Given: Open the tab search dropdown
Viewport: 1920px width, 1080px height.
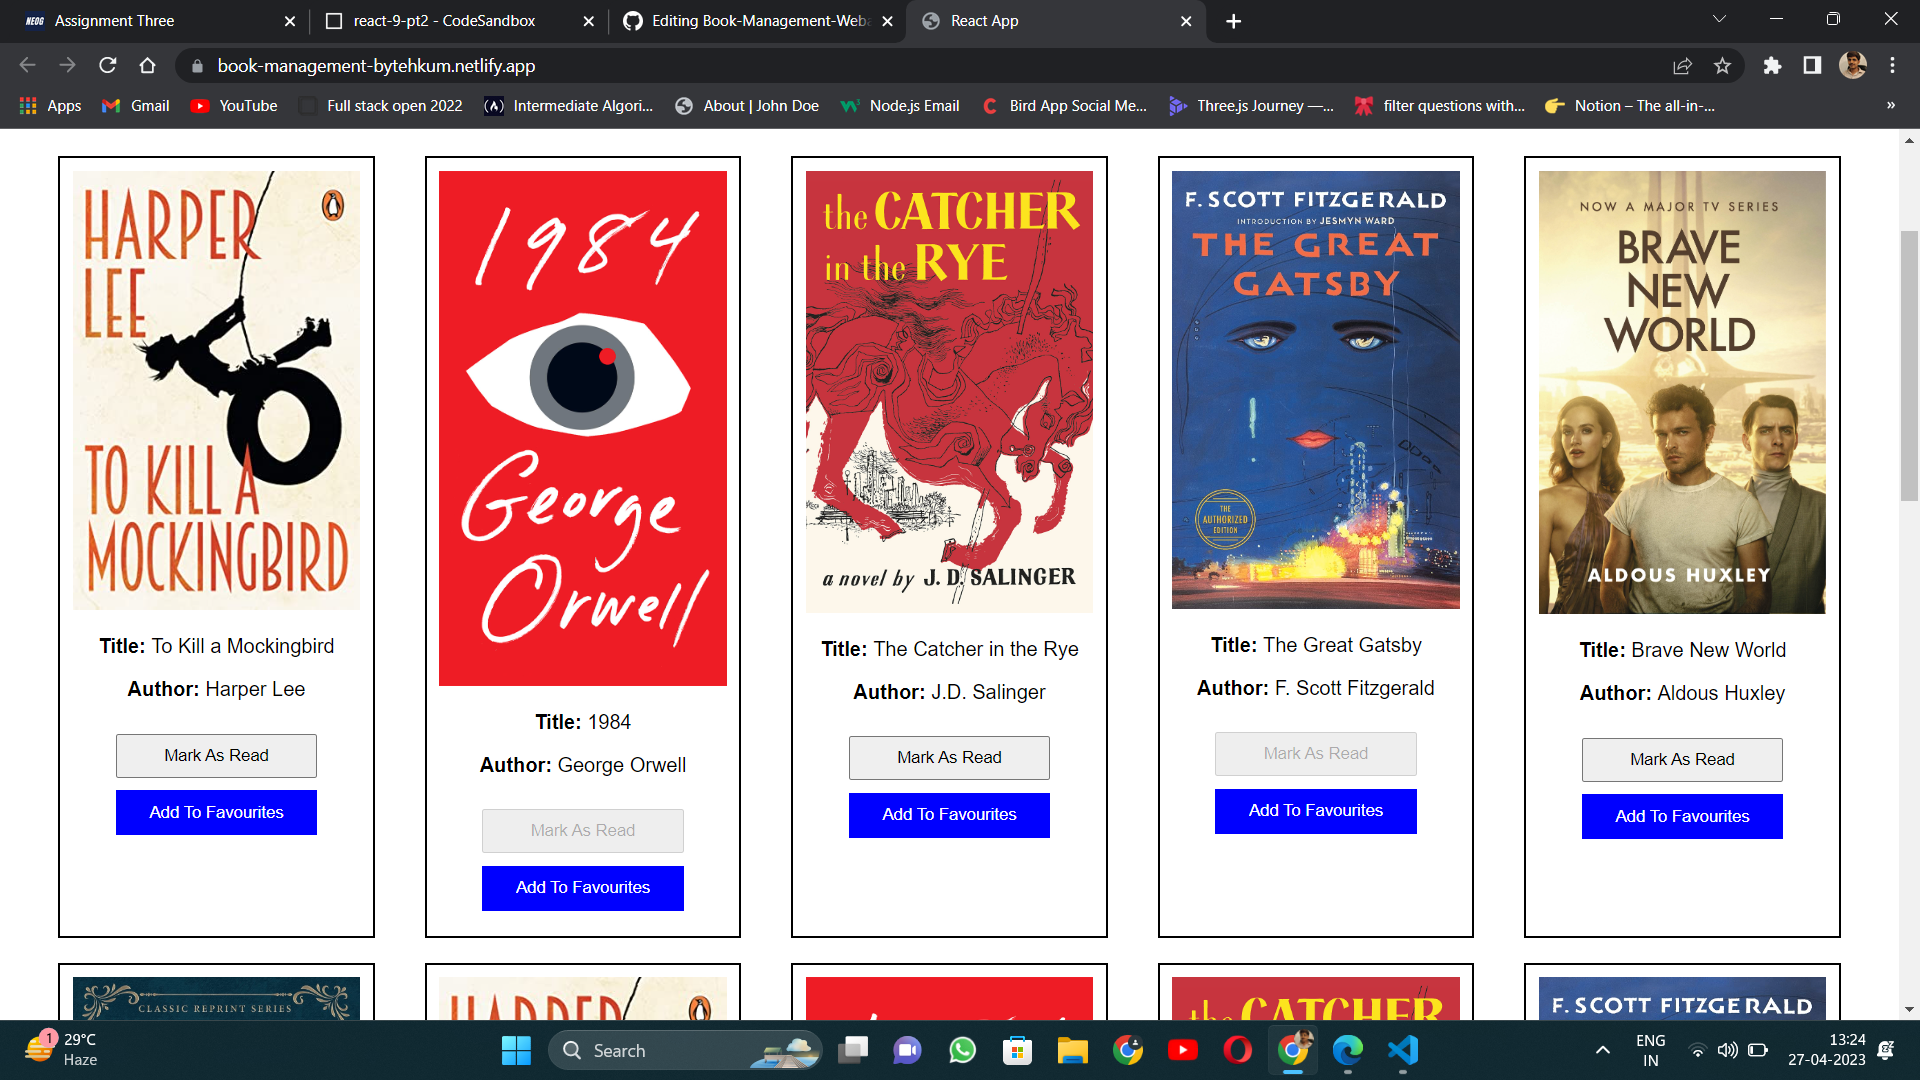Looking at the screenshot, I should point(1718,18).
